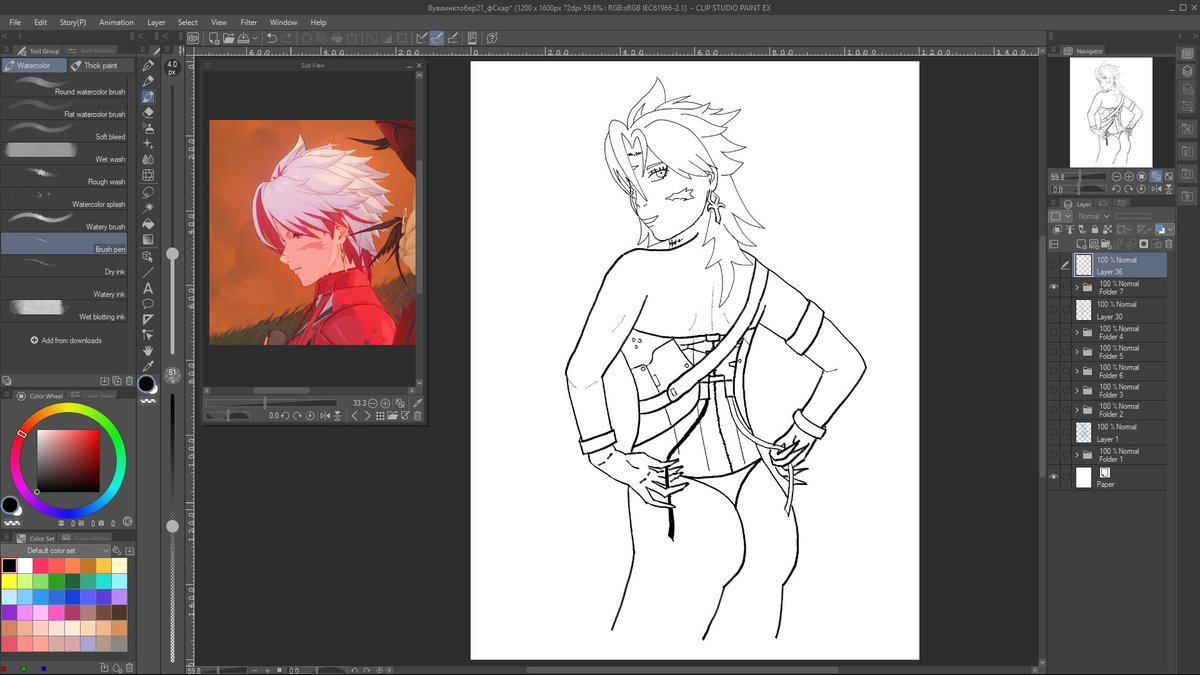Select the Hand move tool
The width and height of the screenshot is (1200, 675).
[x=148, y=351]
